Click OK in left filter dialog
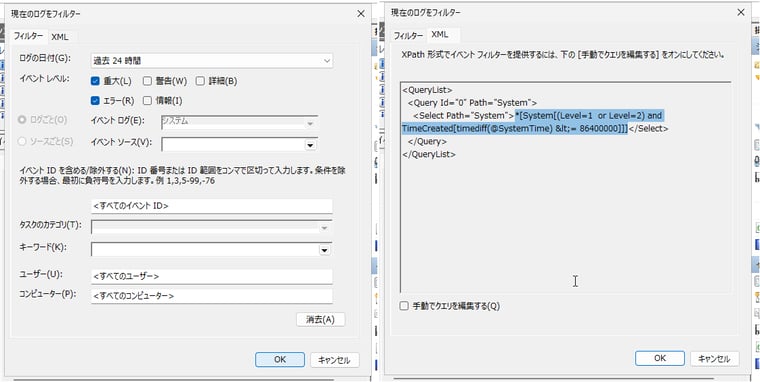 (280, 360)
